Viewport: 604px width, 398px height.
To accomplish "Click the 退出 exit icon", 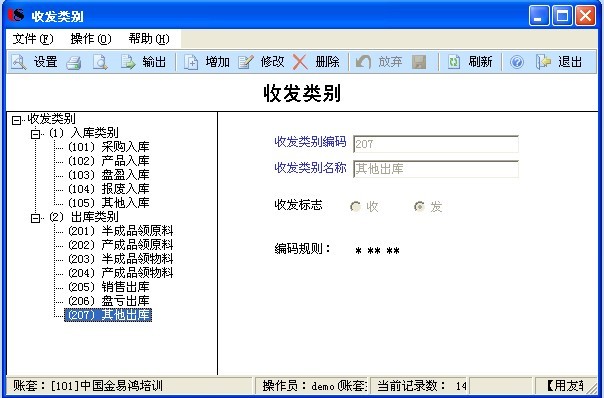I will click(544, 62).
